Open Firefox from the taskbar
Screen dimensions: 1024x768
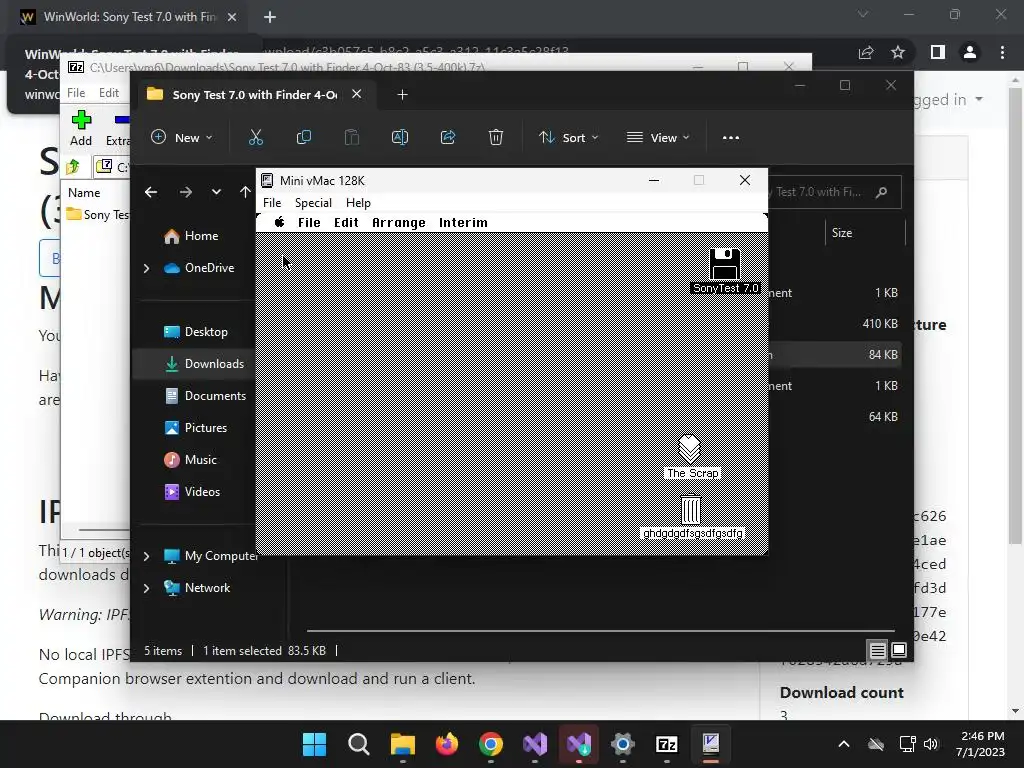point(447,744)
